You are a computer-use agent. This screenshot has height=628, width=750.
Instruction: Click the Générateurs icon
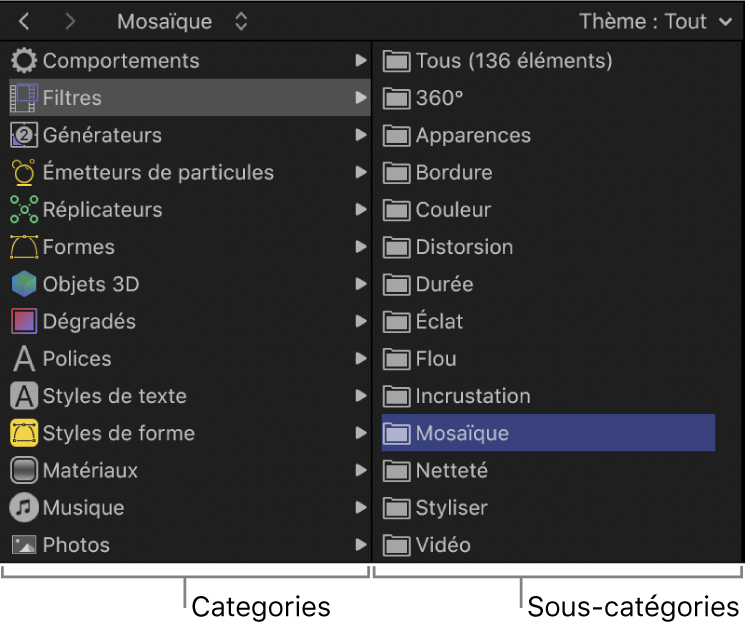click(x=24, y=135)
